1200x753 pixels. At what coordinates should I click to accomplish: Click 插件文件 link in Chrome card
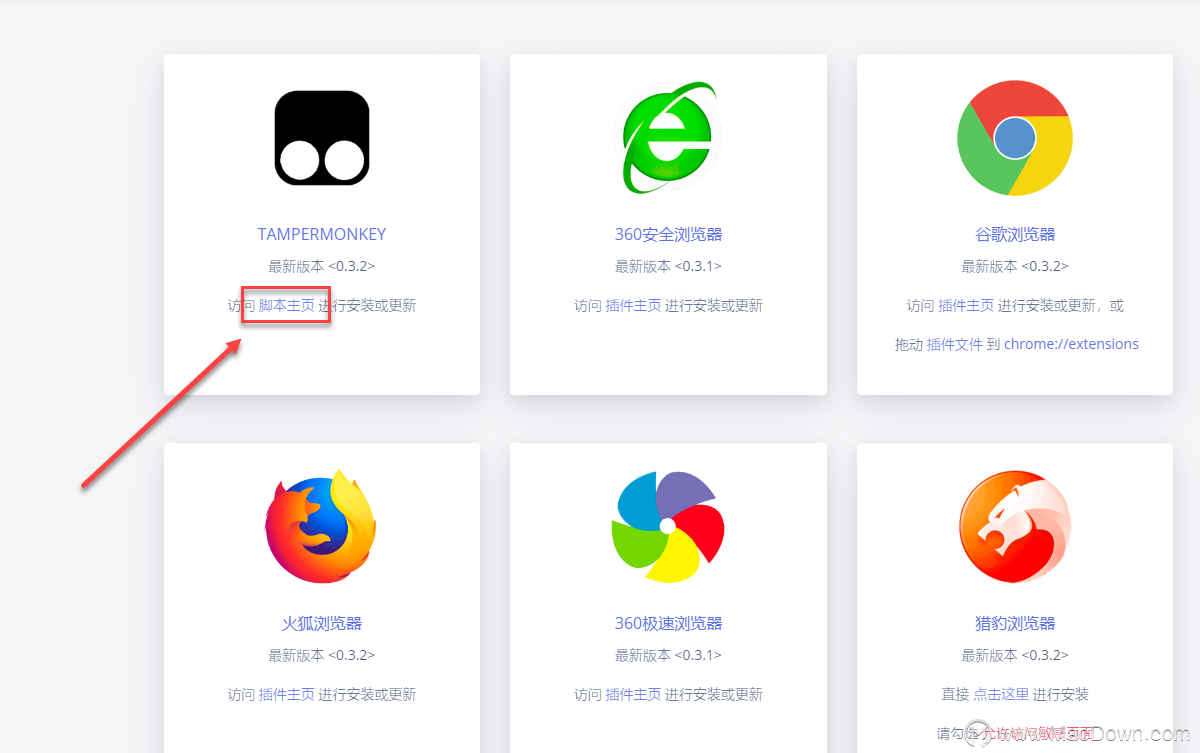pyautogui.click(x=955, y=344)
